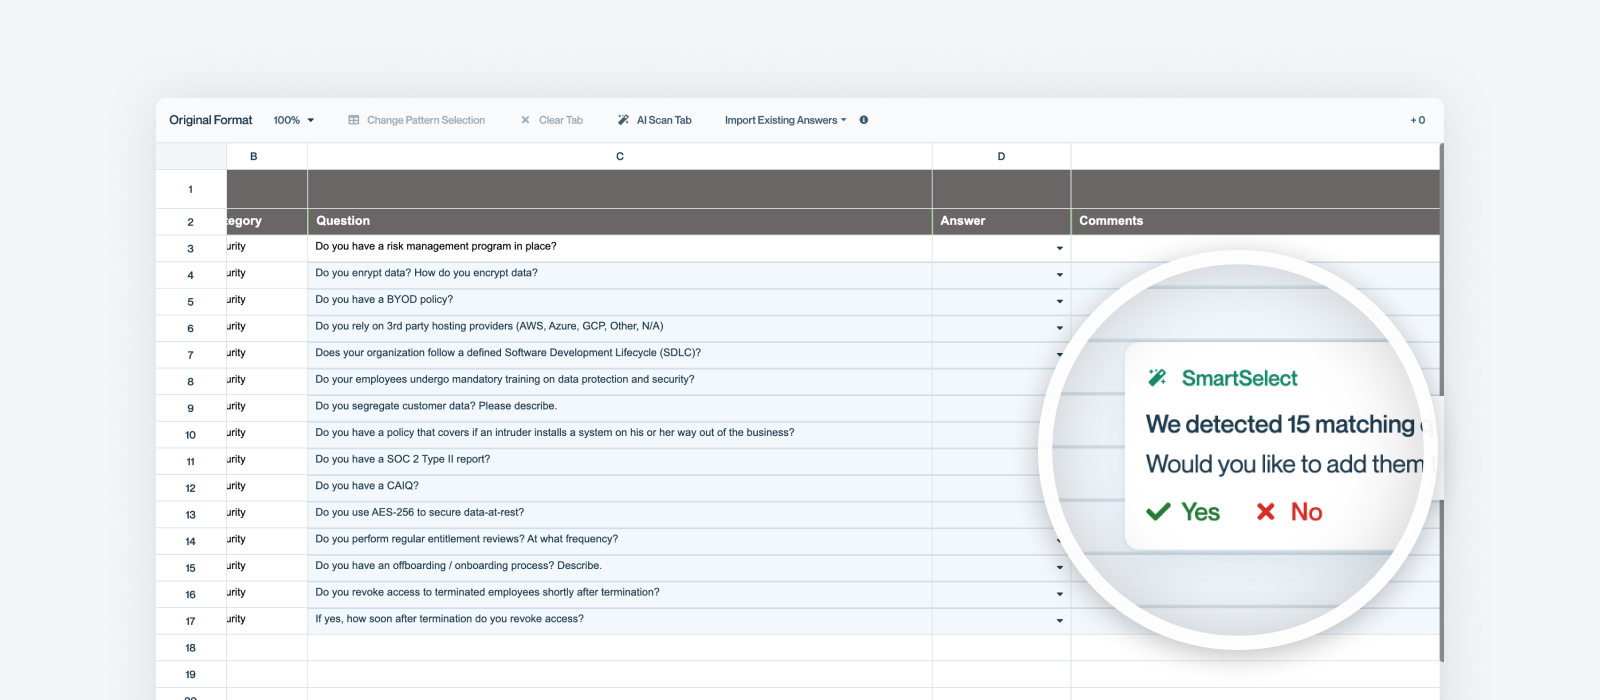Click the AI Scan Tab button

point(655,120)
